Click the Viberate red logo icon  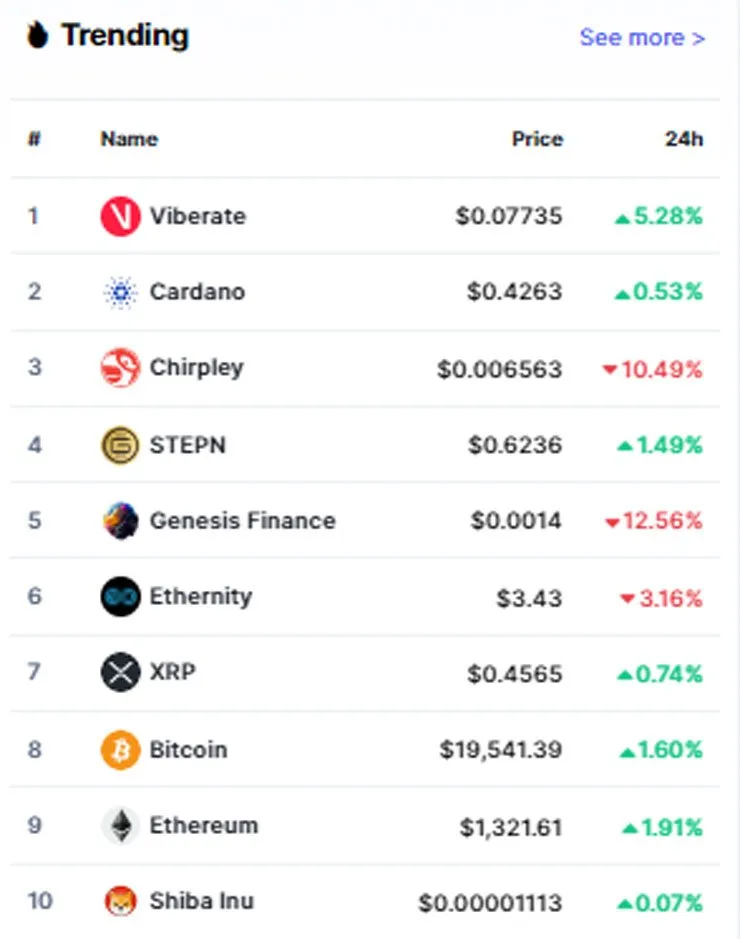120,216
